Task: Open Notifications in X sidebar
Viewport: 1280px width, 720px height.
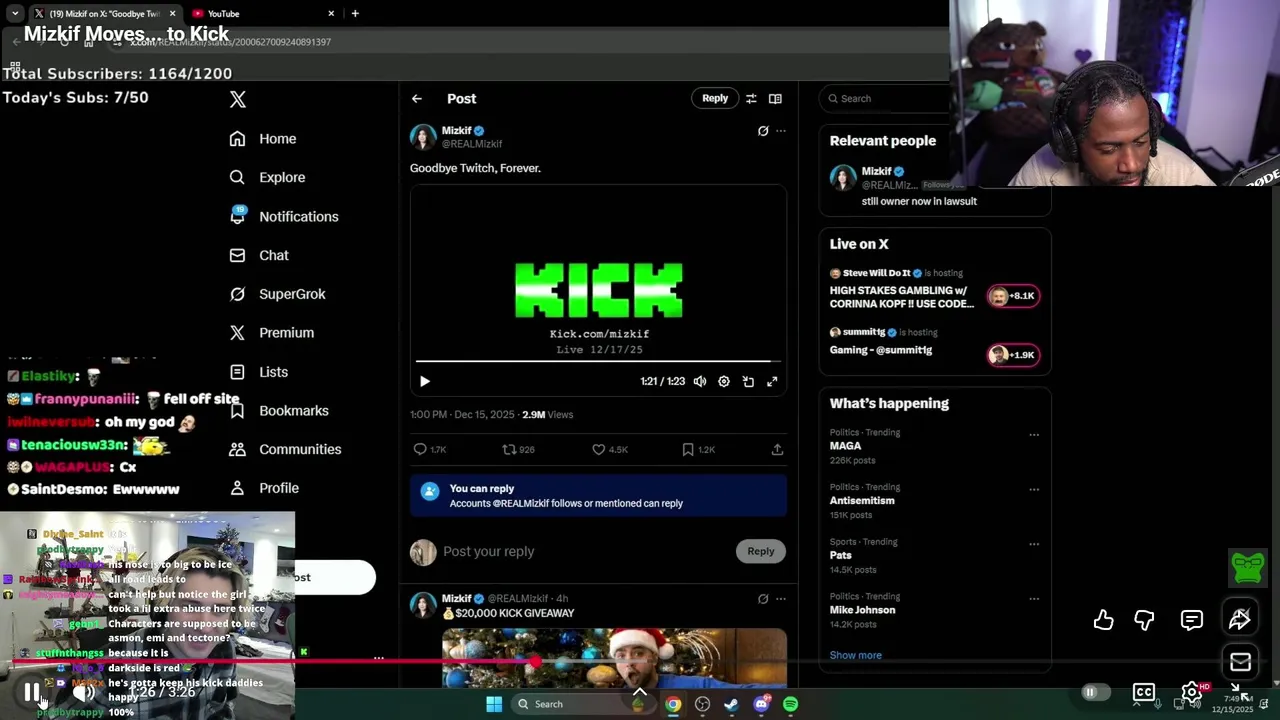Action: pos(284,216)
